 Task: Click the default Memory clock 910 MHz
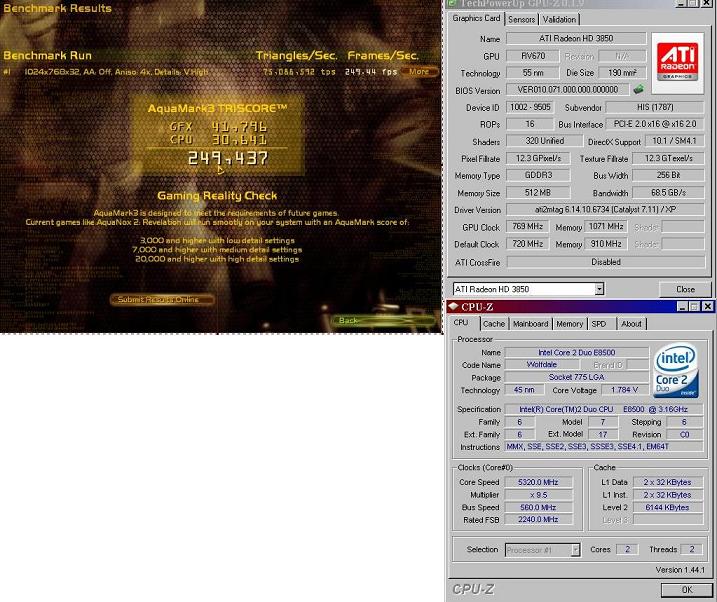(606, 244)
